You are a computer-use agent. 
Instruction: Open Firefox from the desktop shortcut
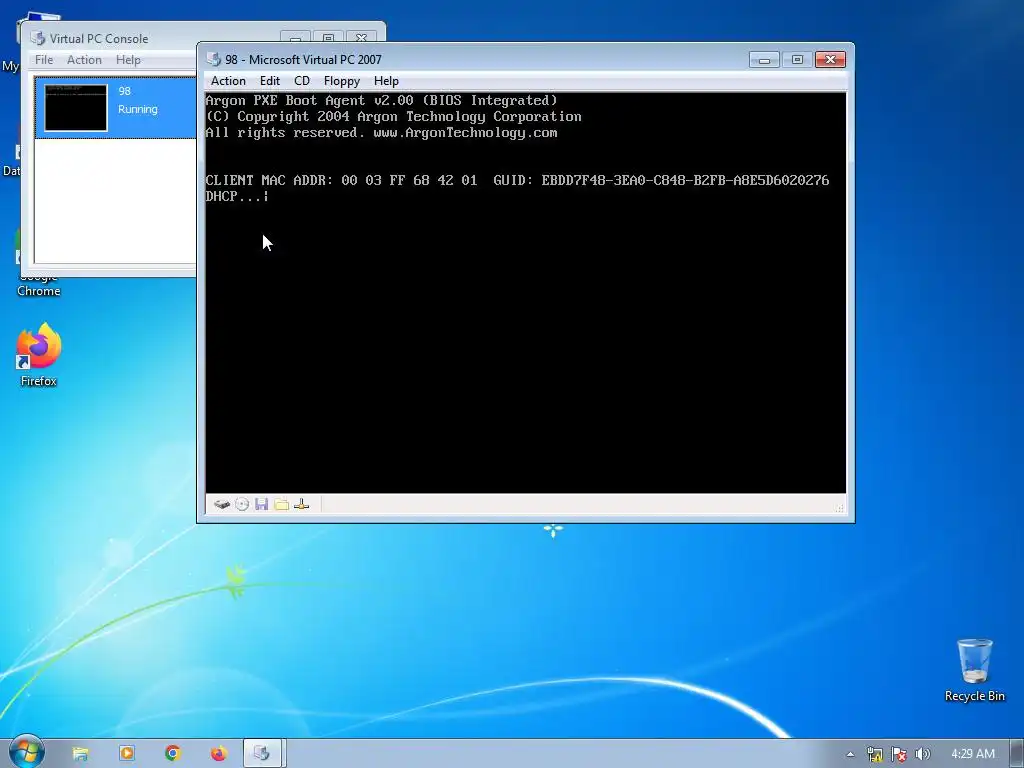click(39, 355)
